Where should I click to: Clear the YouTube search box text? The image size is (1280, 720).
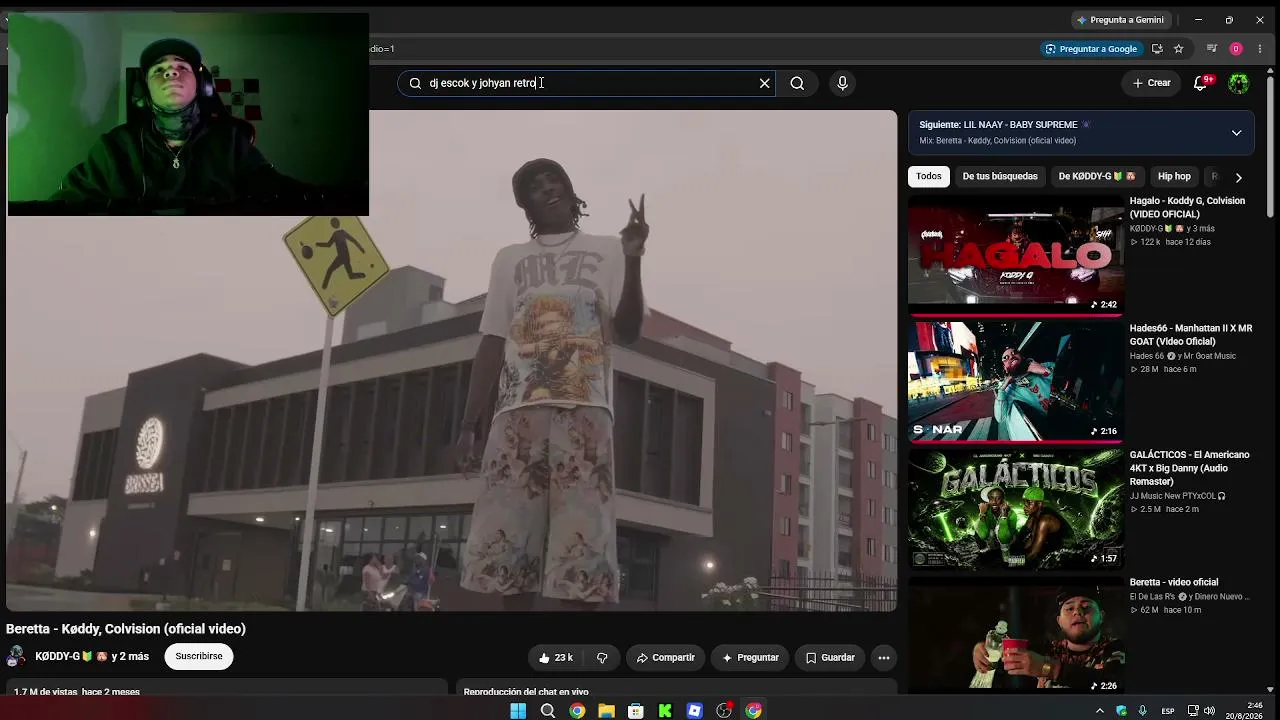tap(765, 83)
